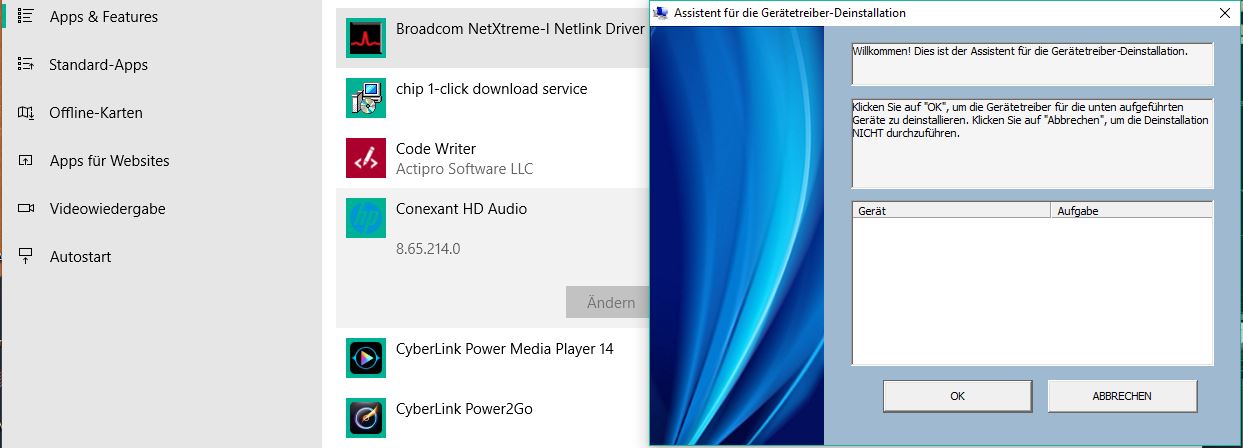This screenshot has height=448, width=1243.
Task: Click the Videowiedergabe camera icon
Action: point(26,209)
